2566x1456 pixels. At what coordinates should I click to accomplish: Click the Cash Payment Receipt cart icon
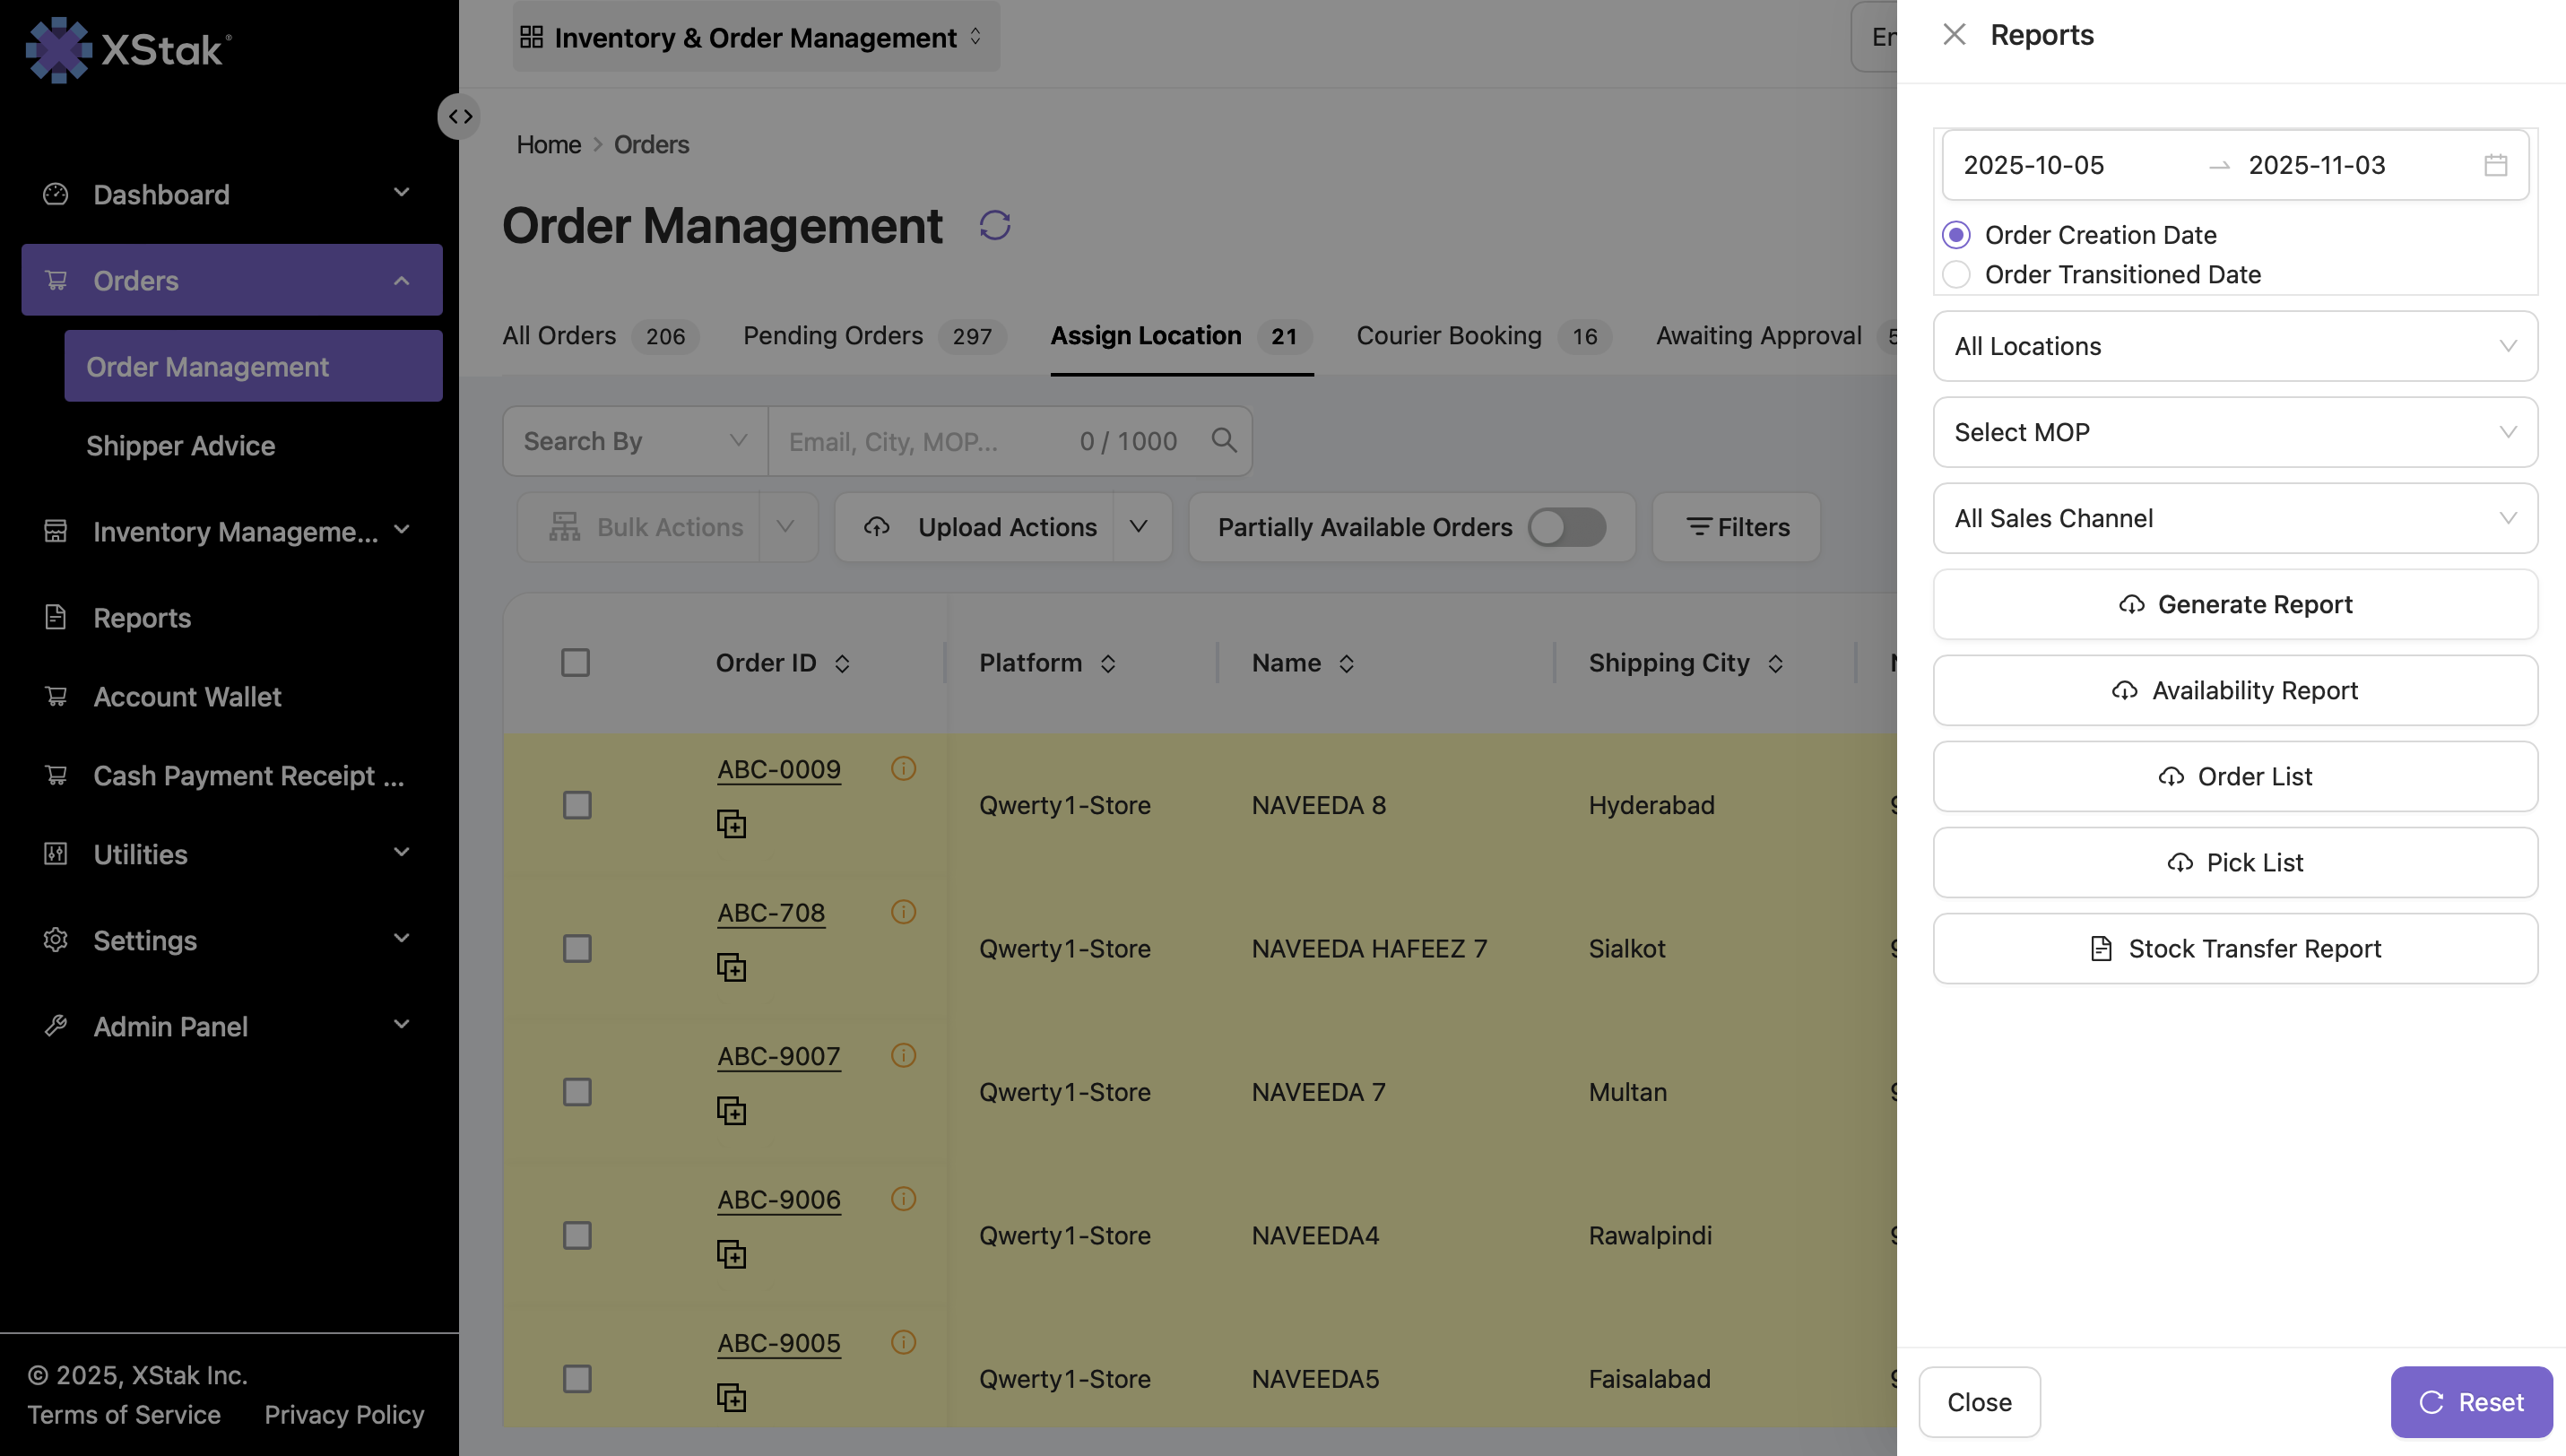56,775
